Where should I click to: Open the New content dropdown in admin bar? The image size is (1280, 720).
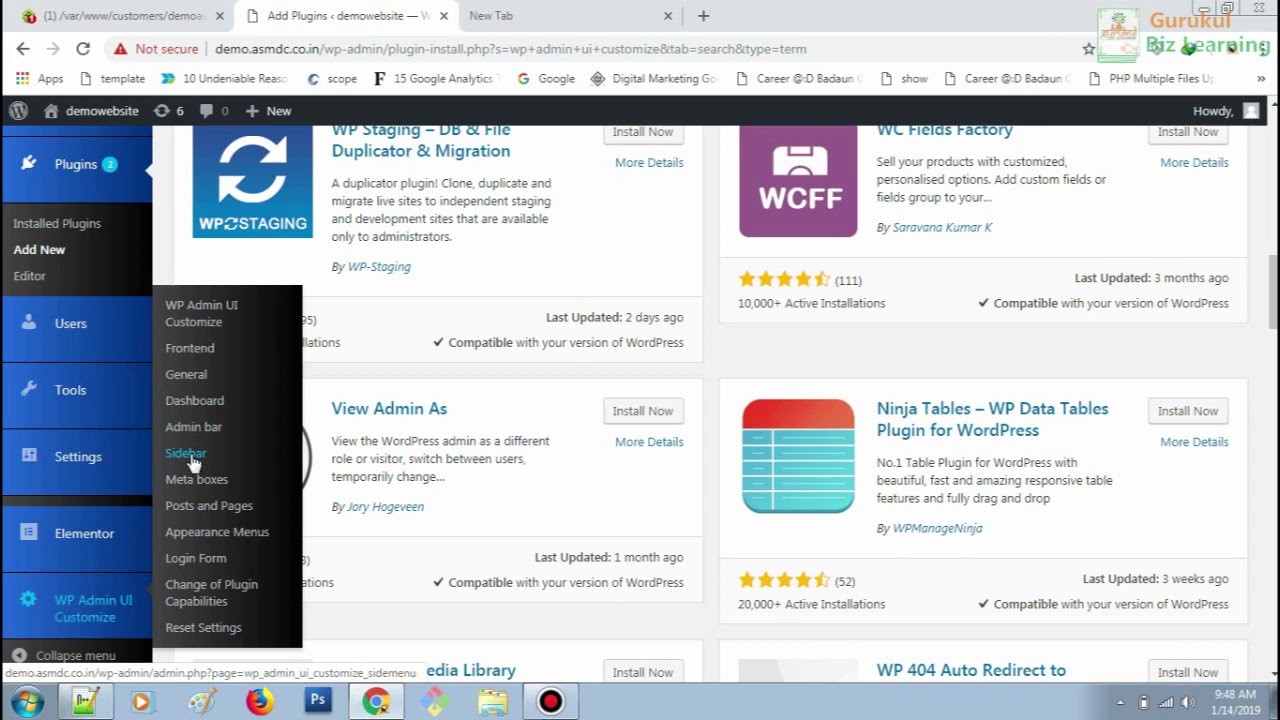[x=268, y=111]
